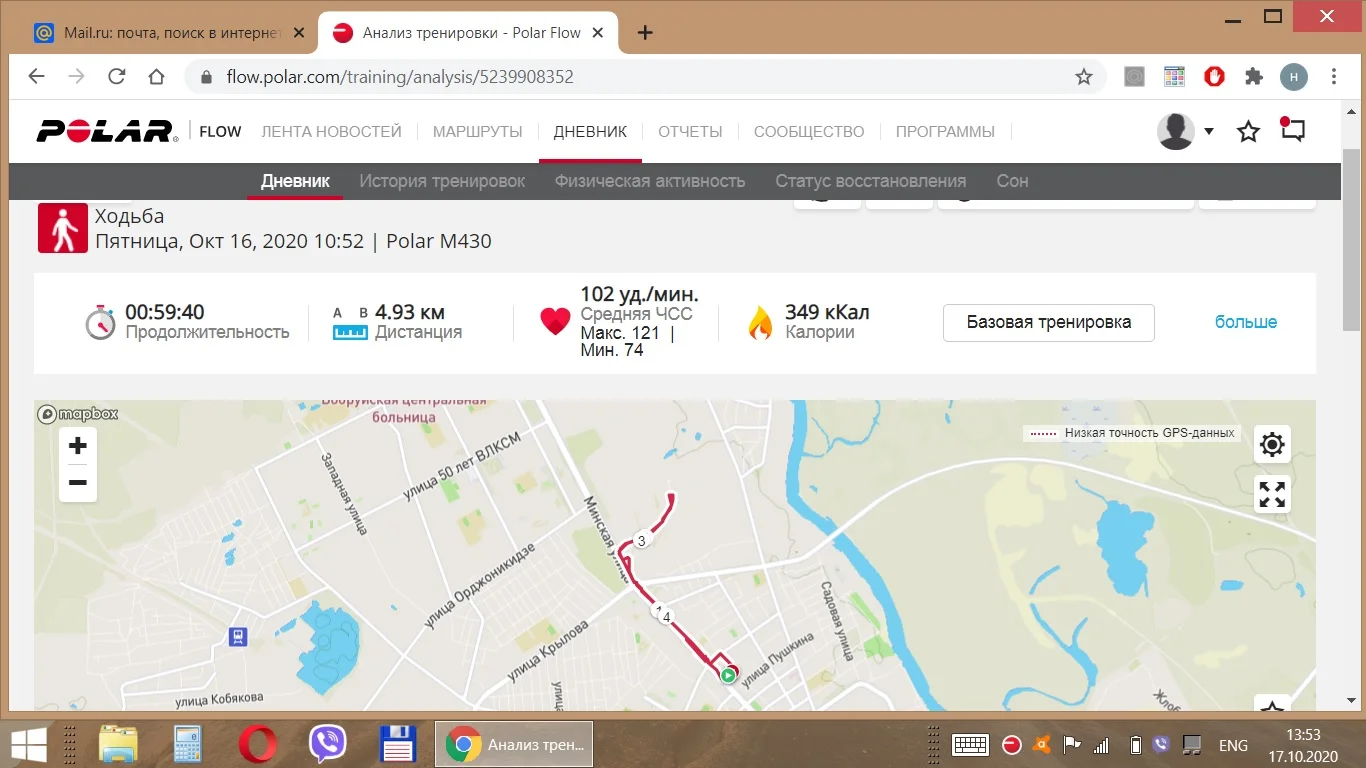Click the 00:59:40 duration value
This screenshot has width=1366, height=768.
pos(165,312)
